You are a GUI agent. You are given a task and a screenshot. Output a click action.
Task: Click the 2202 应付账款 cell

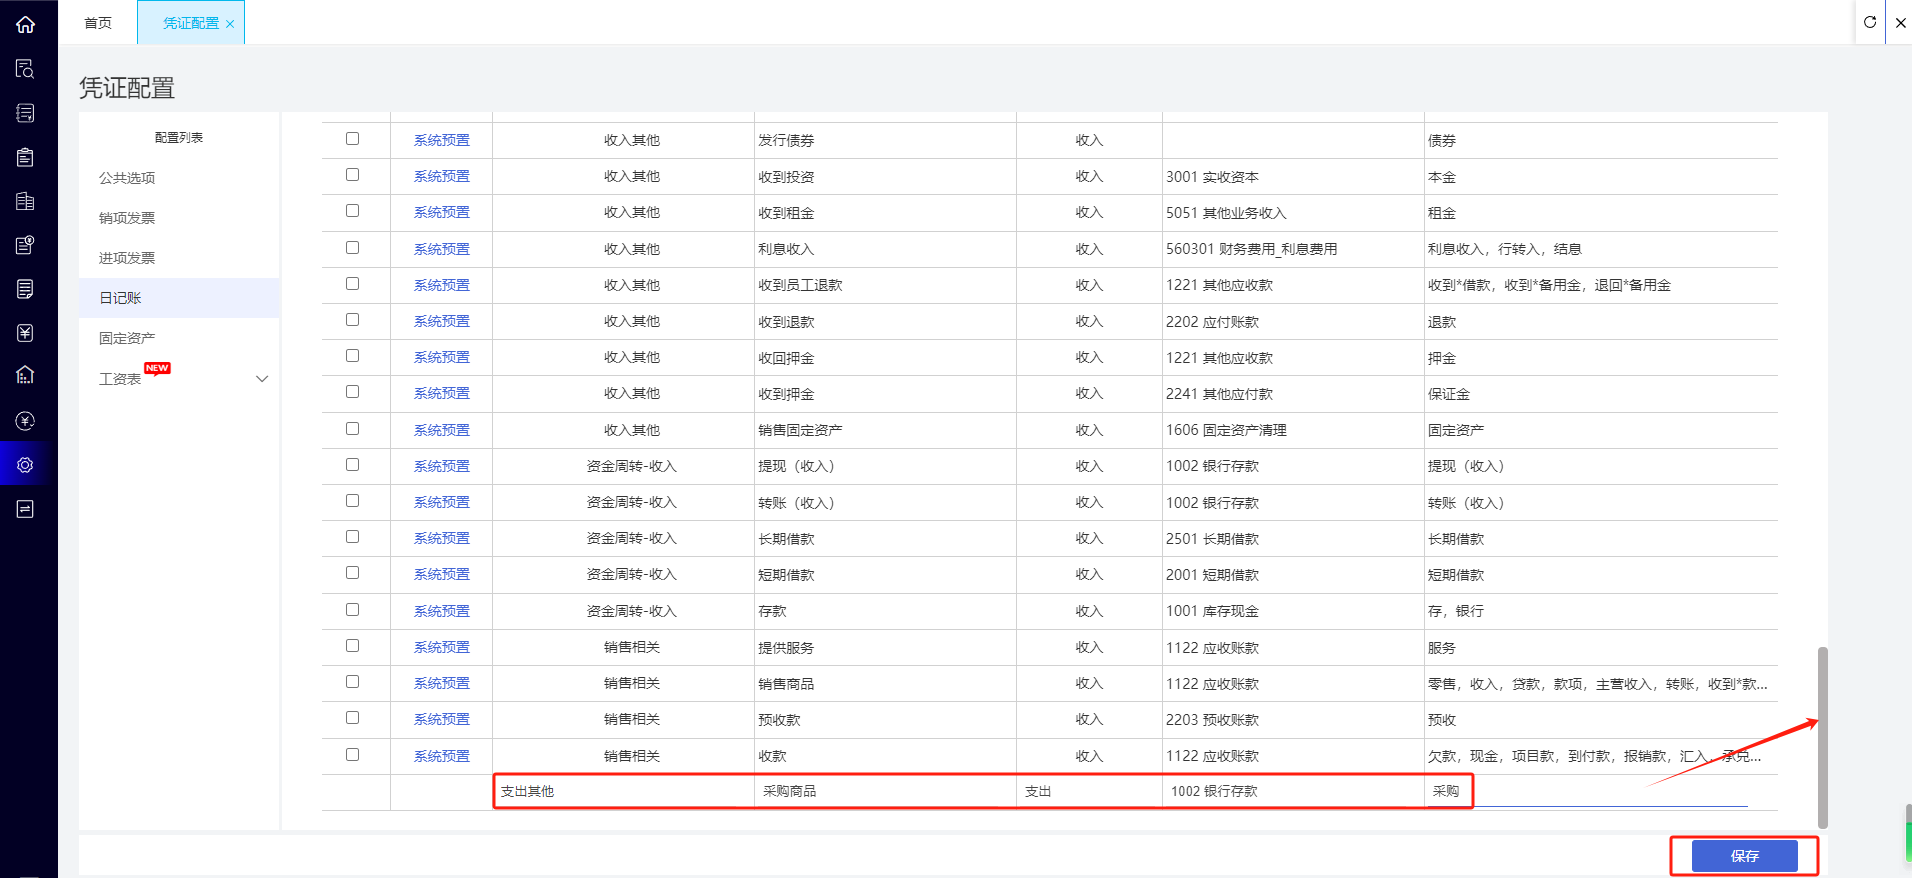click(1293, 322)
